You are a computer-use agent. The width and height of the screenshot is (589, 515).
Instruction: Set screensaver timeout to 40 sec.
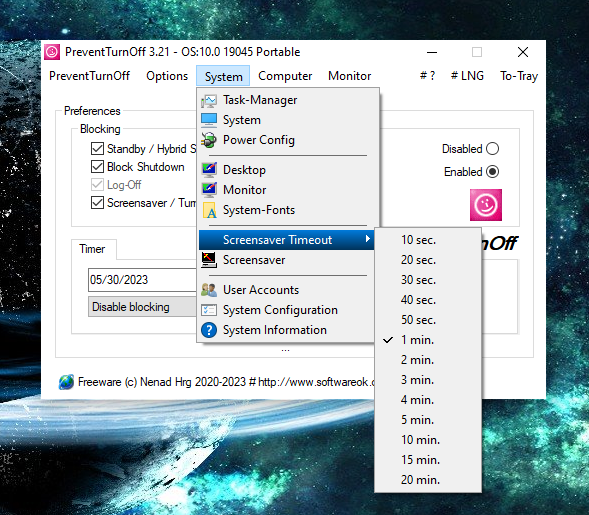click(x=428, y=300)
